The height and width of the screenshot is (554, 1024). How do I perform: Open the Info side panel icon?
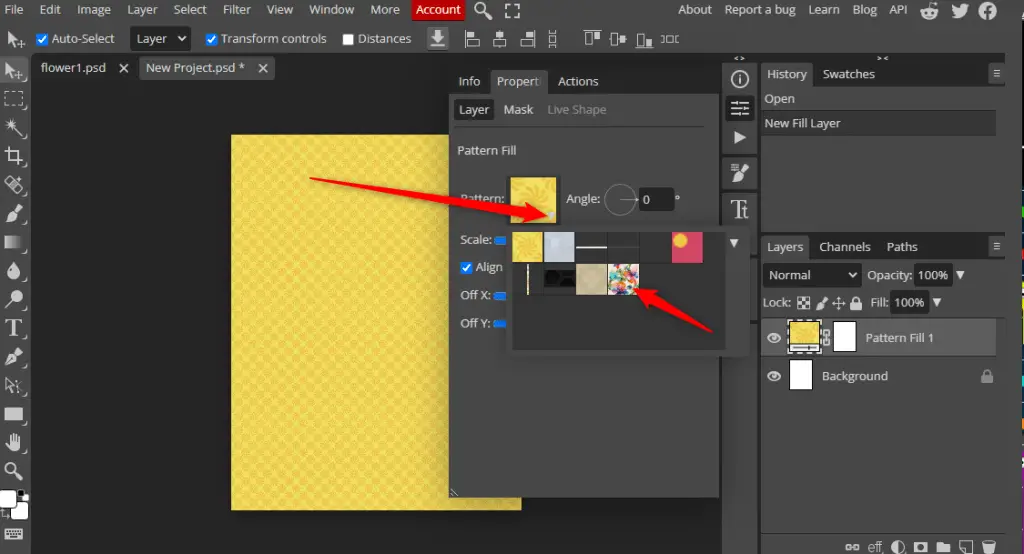tap(739, 79)
